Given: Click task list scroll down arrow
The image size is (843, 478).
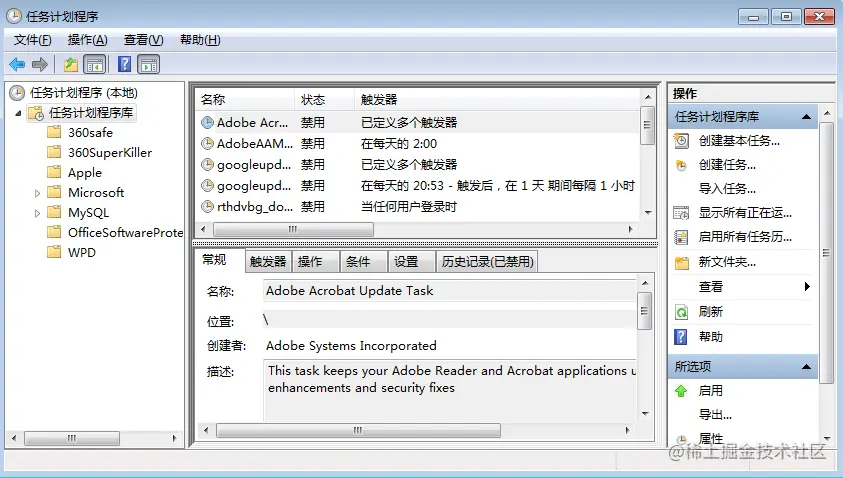Looking at the screenshot, I should point(648,213).
